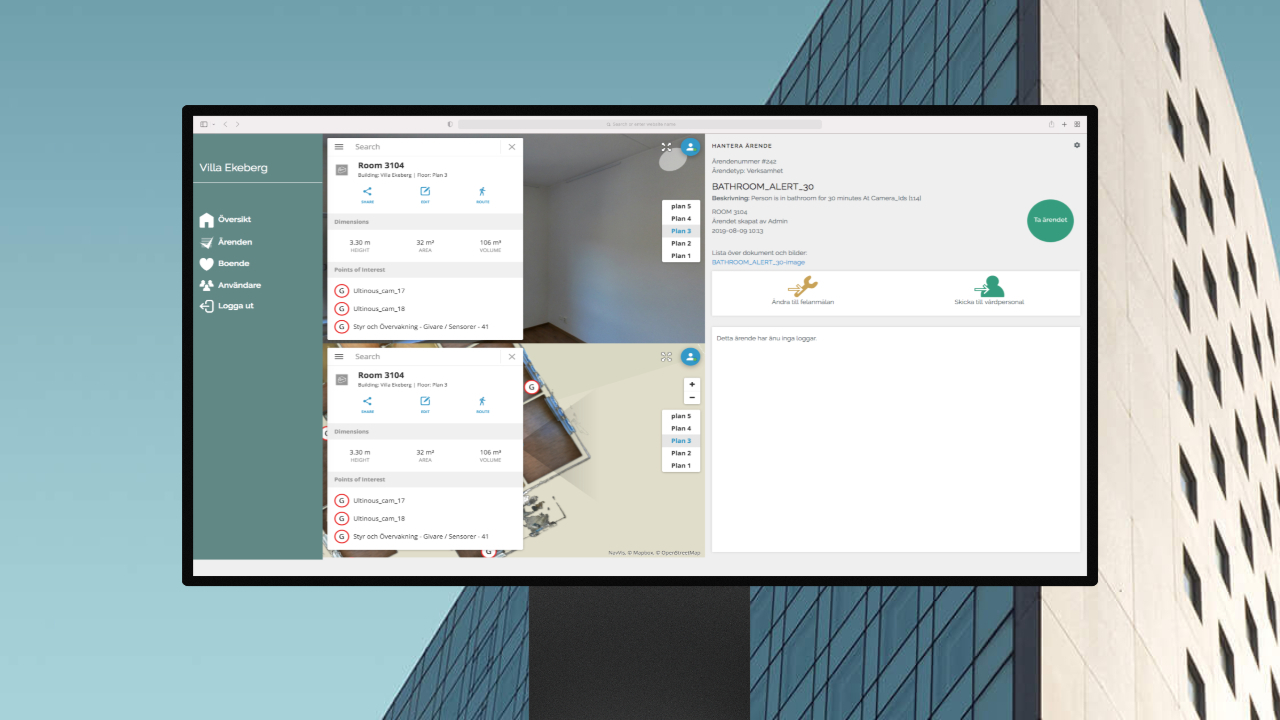Click the 'Skicka till vårdpersonal' person icon
This screenshot has width=1280, height=720.
click(989, 286)
